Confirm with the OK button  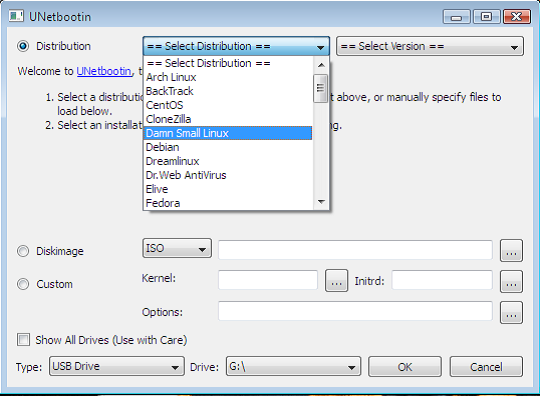click(x=405, y=366)
